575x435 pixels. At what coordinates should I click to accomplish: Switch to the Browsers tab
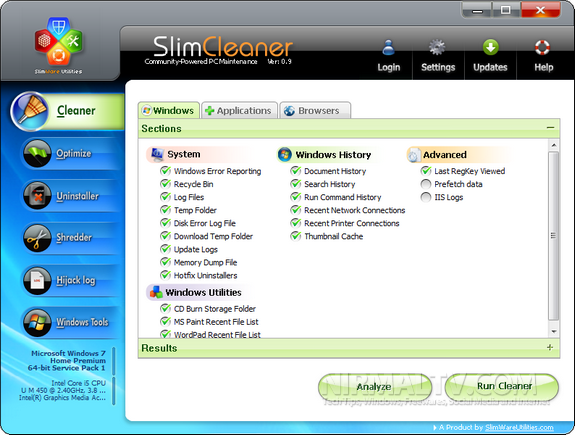(x=315, y=110)
